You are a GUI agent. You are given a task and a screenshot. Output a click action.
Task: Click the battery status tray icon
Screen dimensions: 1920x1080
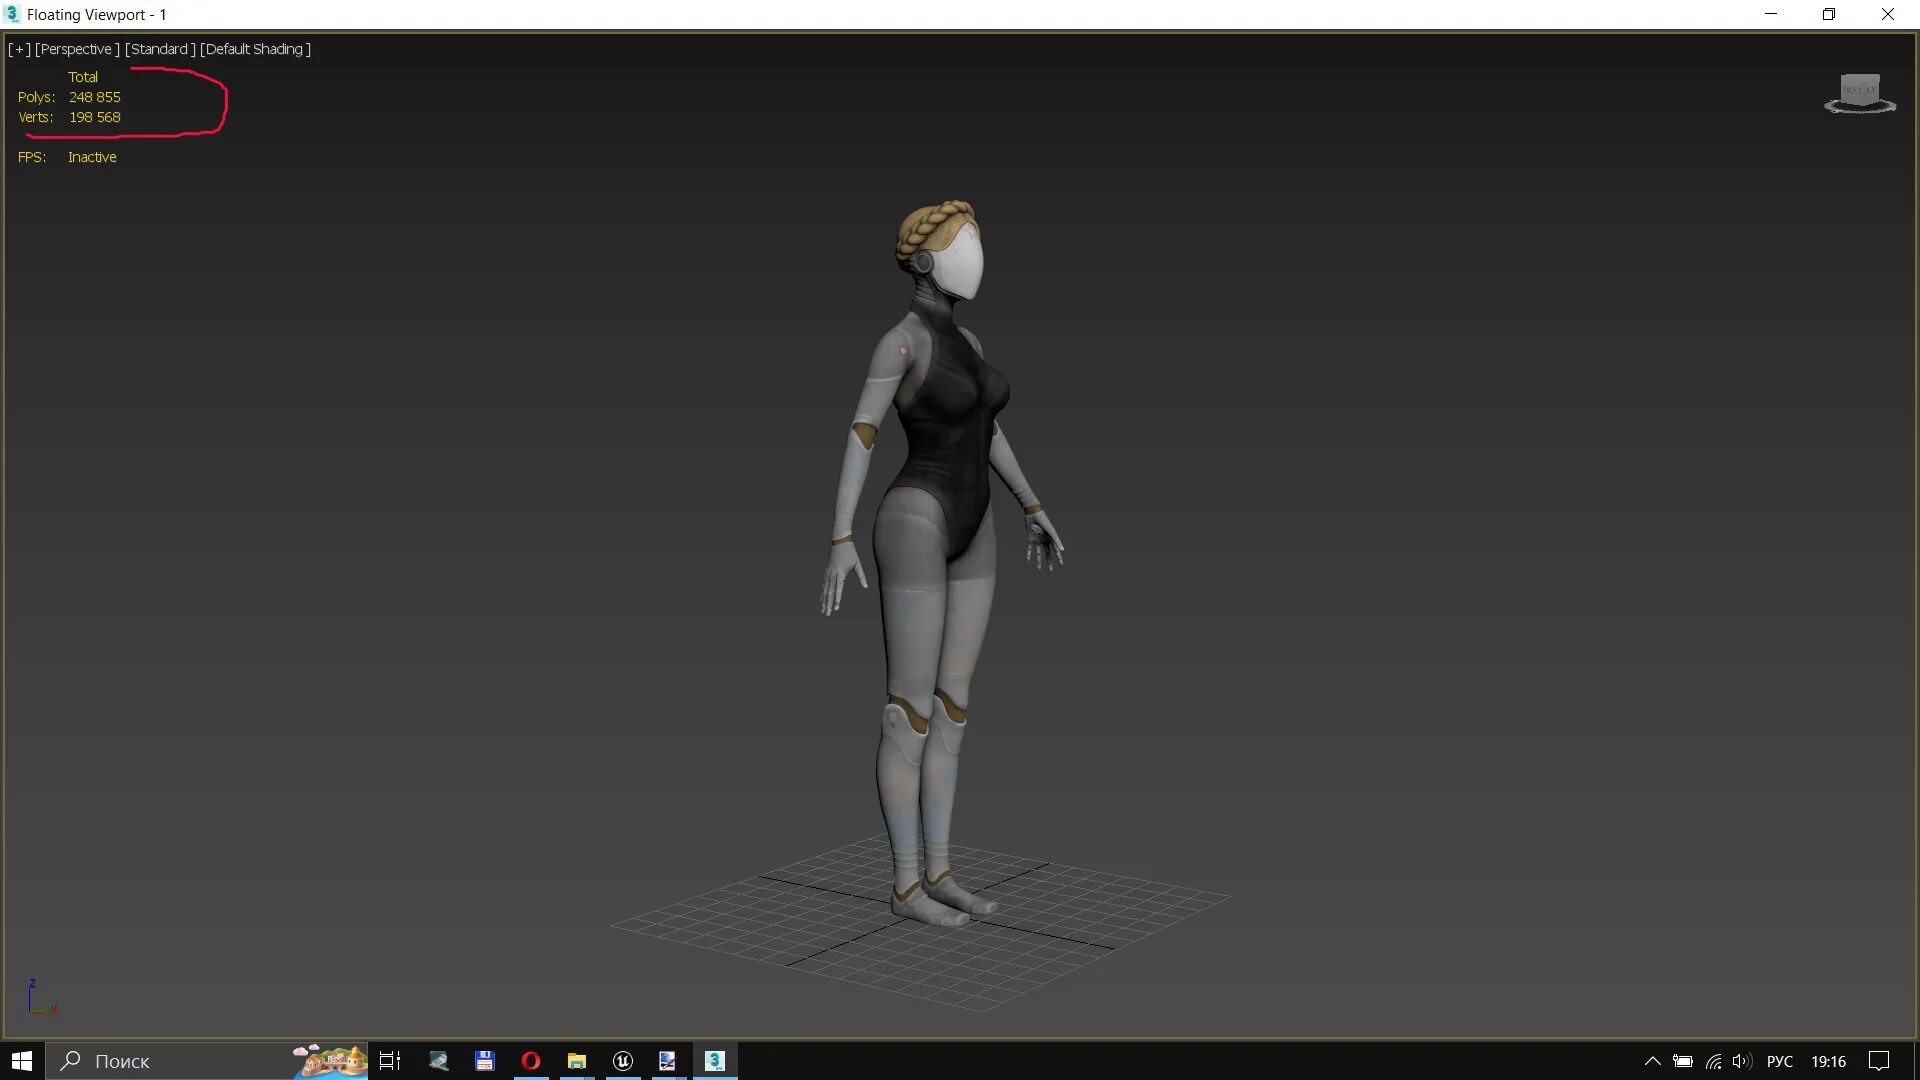1683,1061
